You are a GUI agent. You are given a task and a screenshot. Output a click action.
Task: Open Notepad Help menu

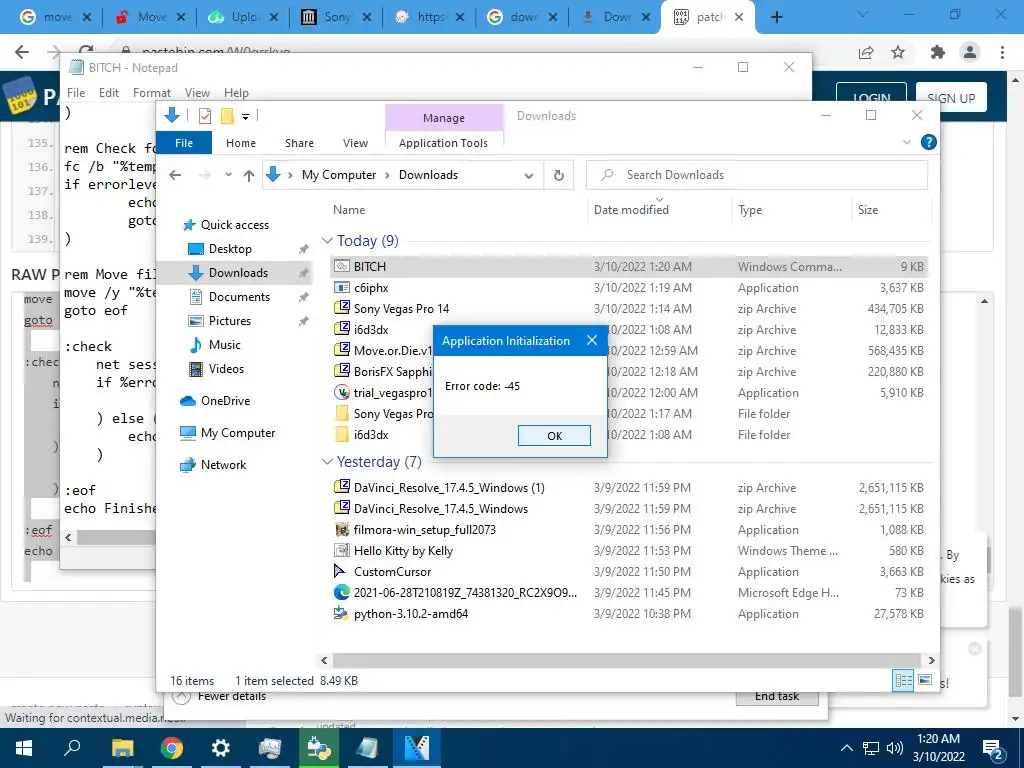[236, 93]
